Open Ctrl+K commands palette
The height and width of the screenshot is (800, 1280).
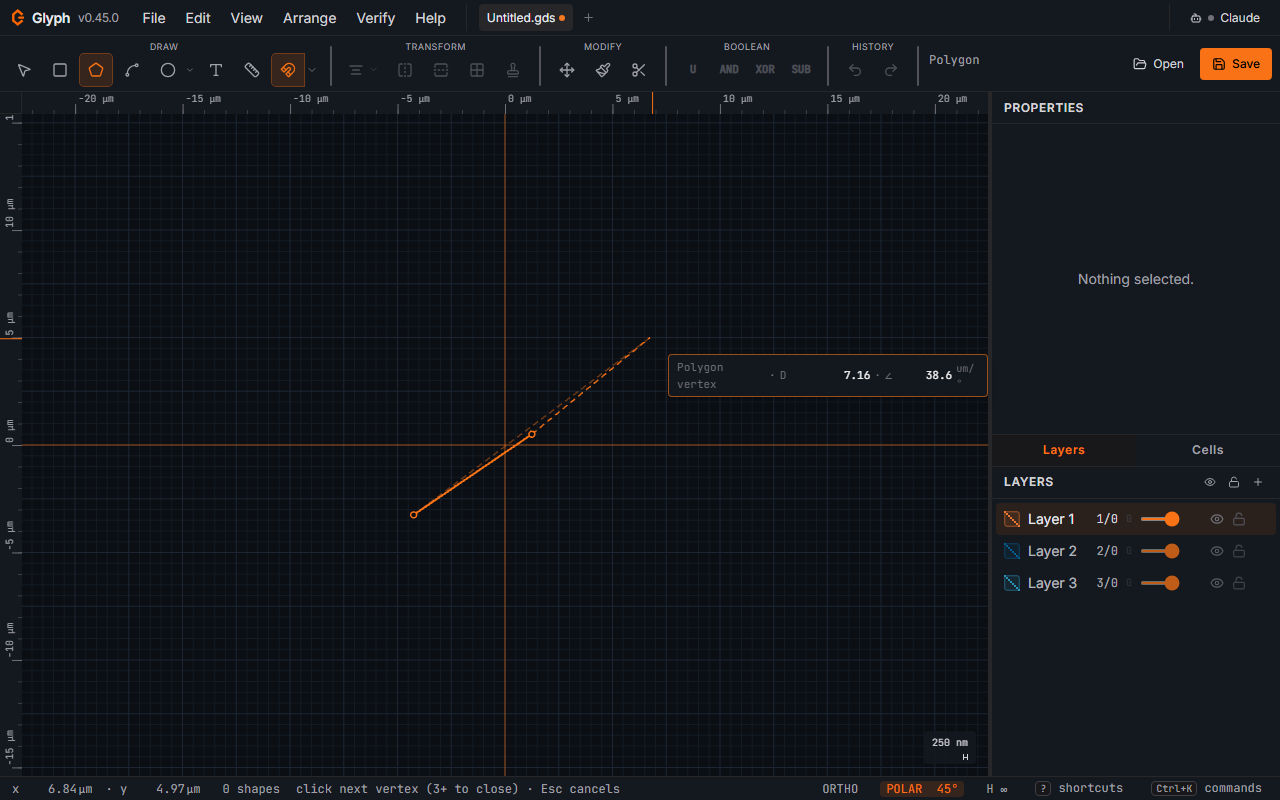1207,789
